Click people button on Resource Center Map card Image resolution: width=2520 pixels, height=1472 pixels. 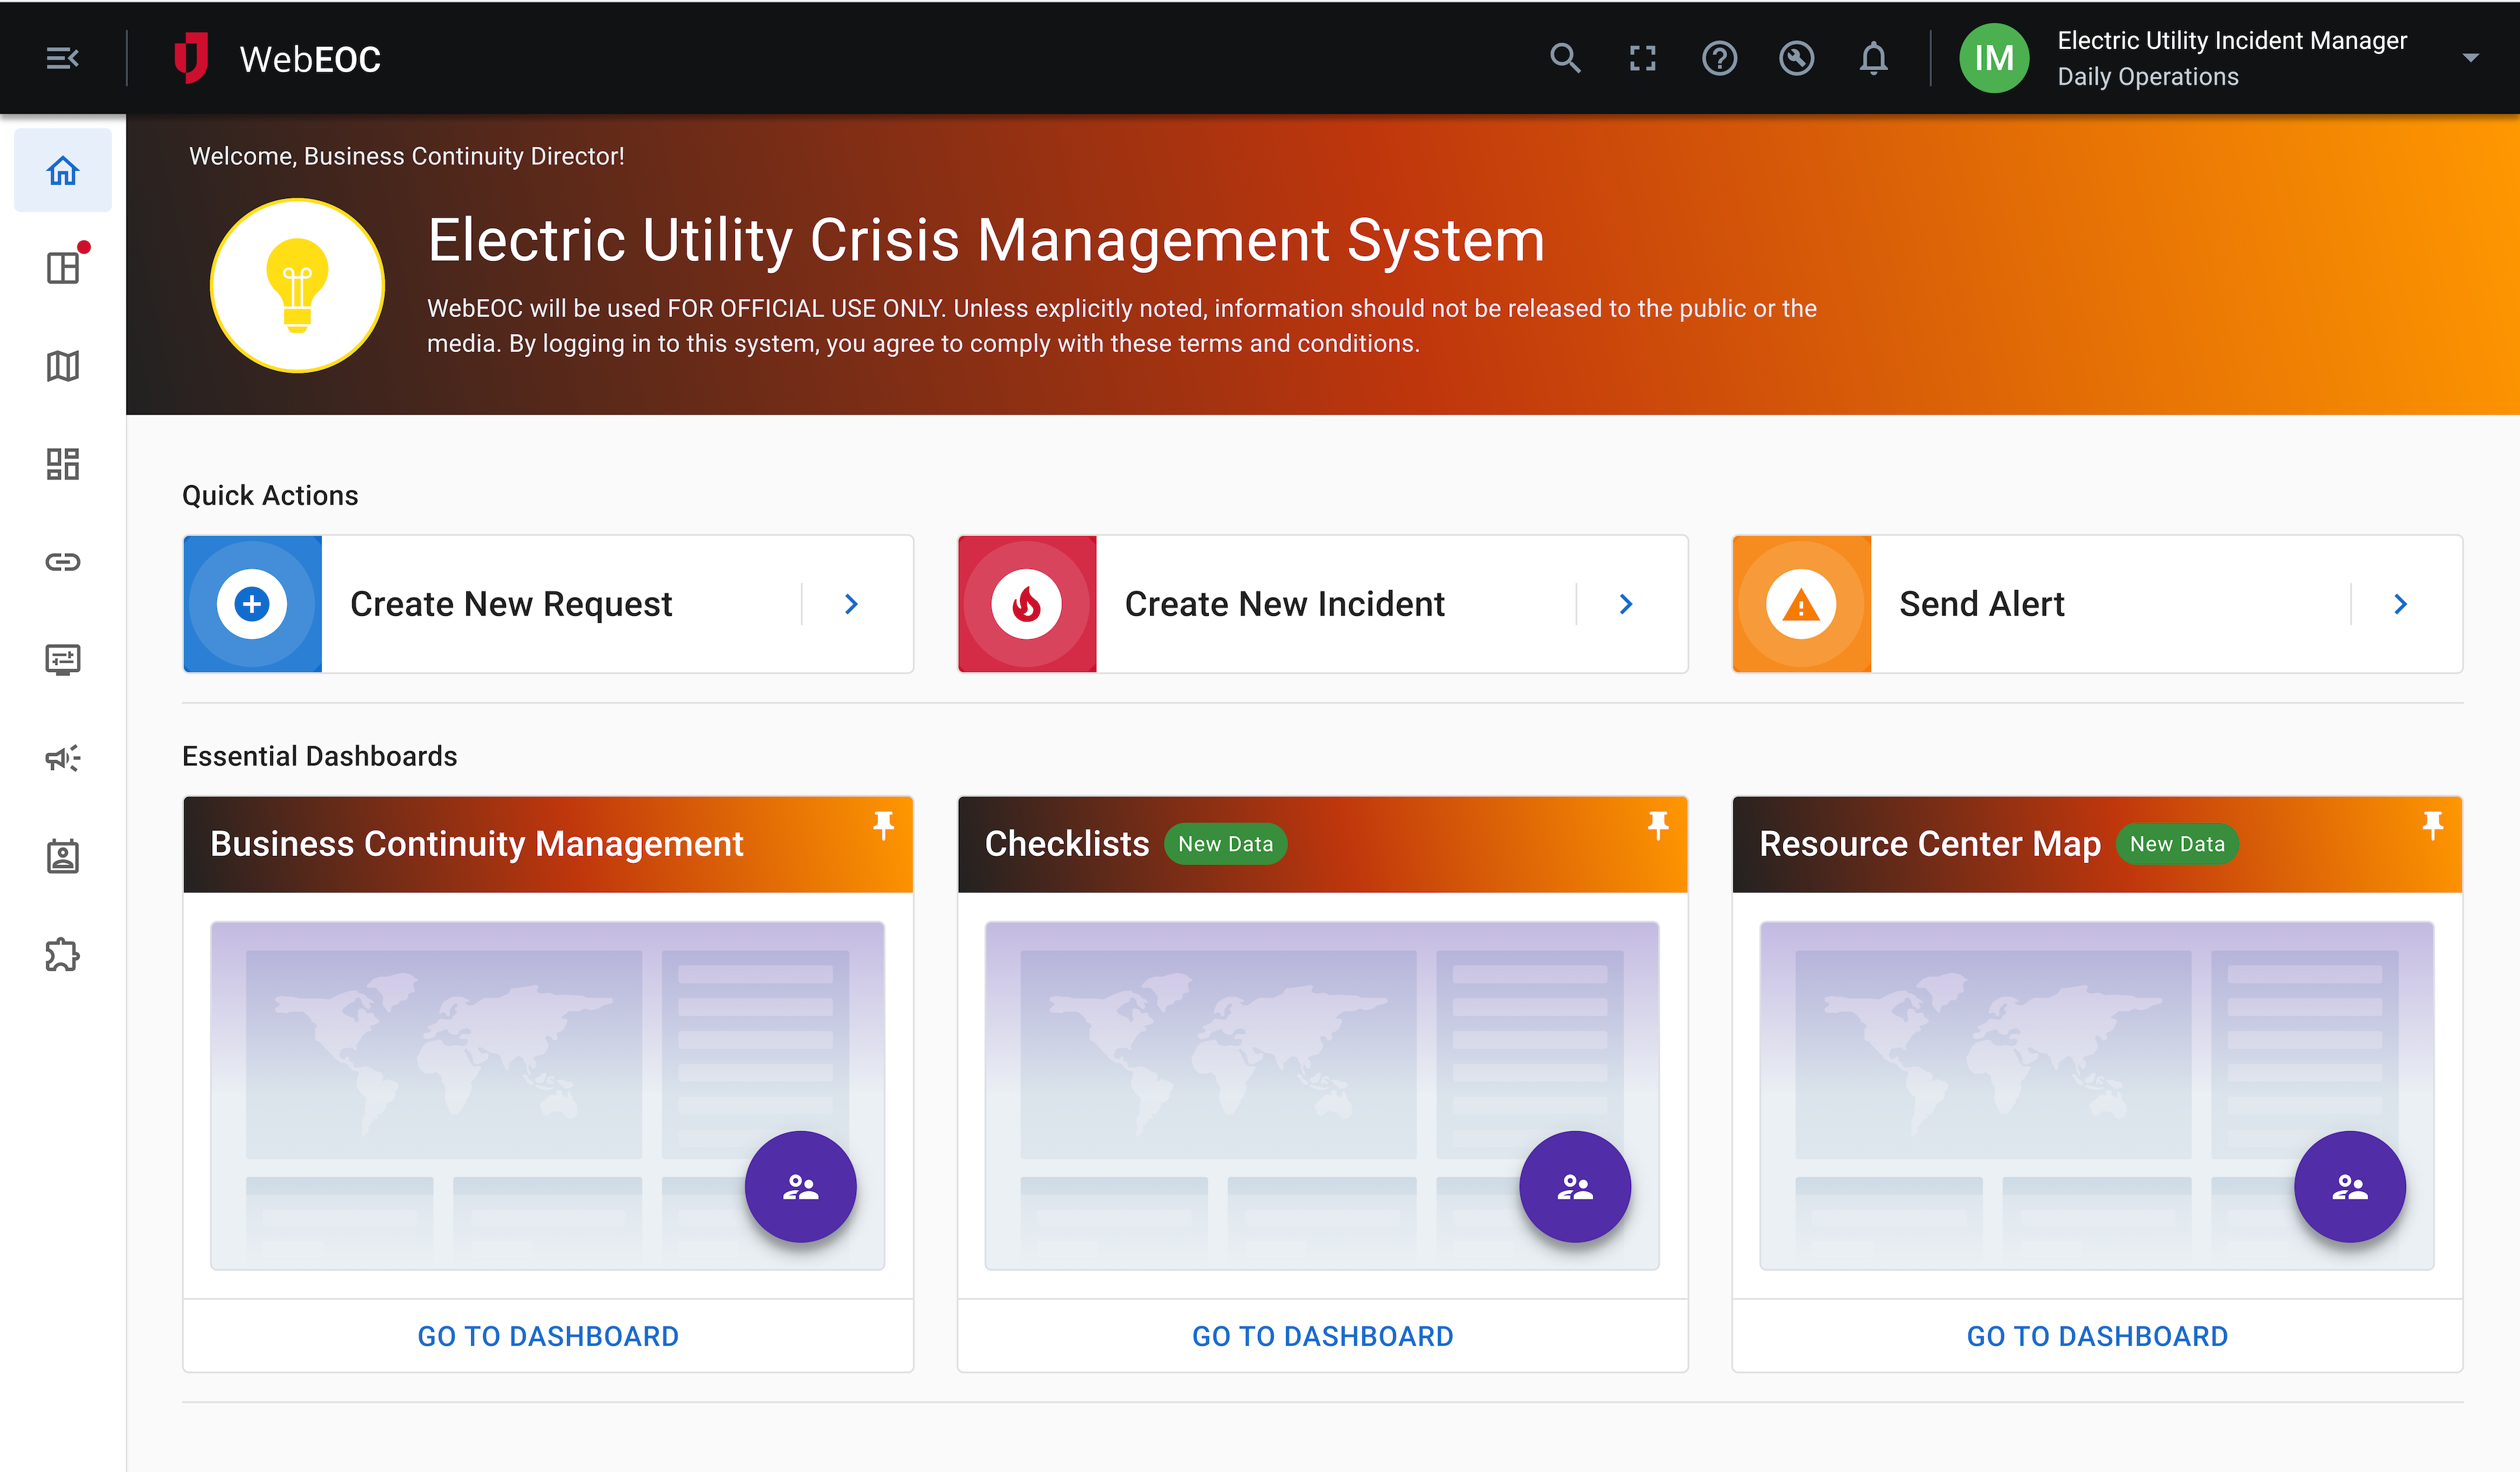click(2349, 1187)
